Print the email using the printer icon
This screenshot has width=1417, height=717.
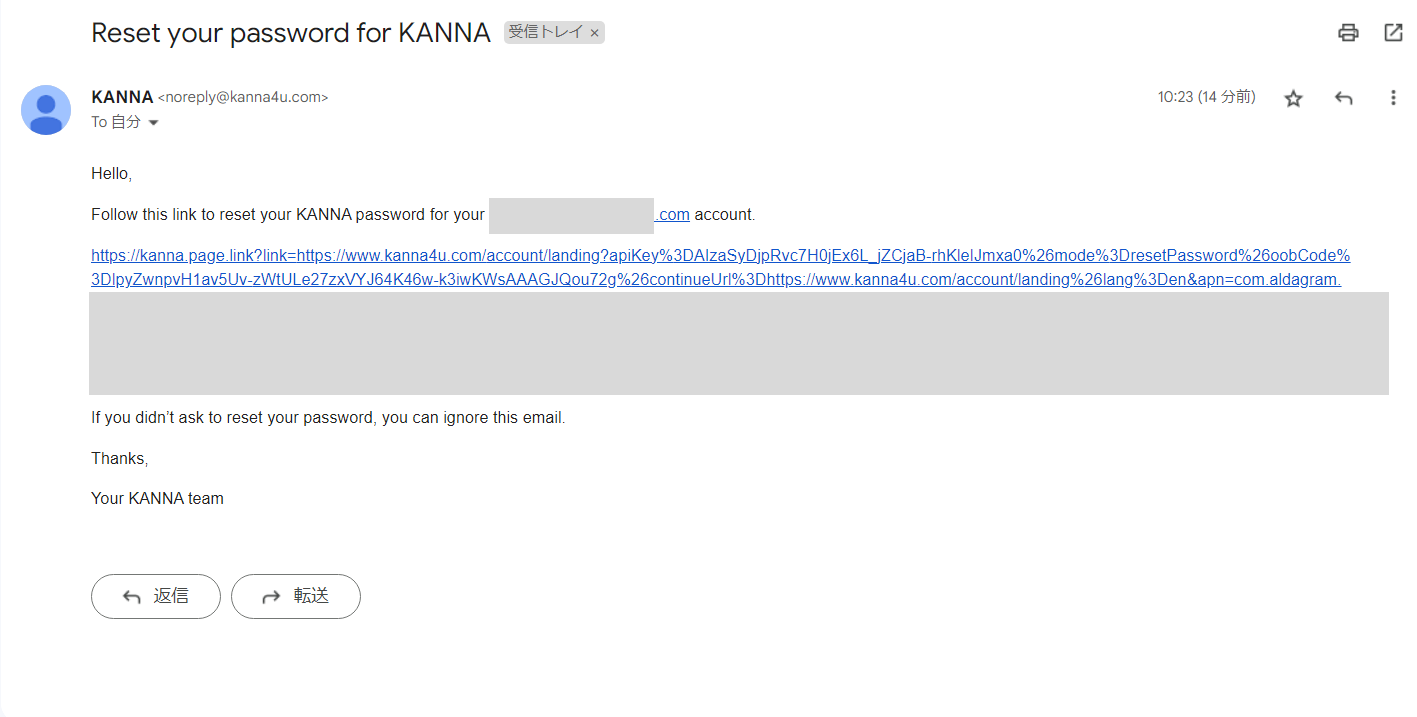[1348, 32]
